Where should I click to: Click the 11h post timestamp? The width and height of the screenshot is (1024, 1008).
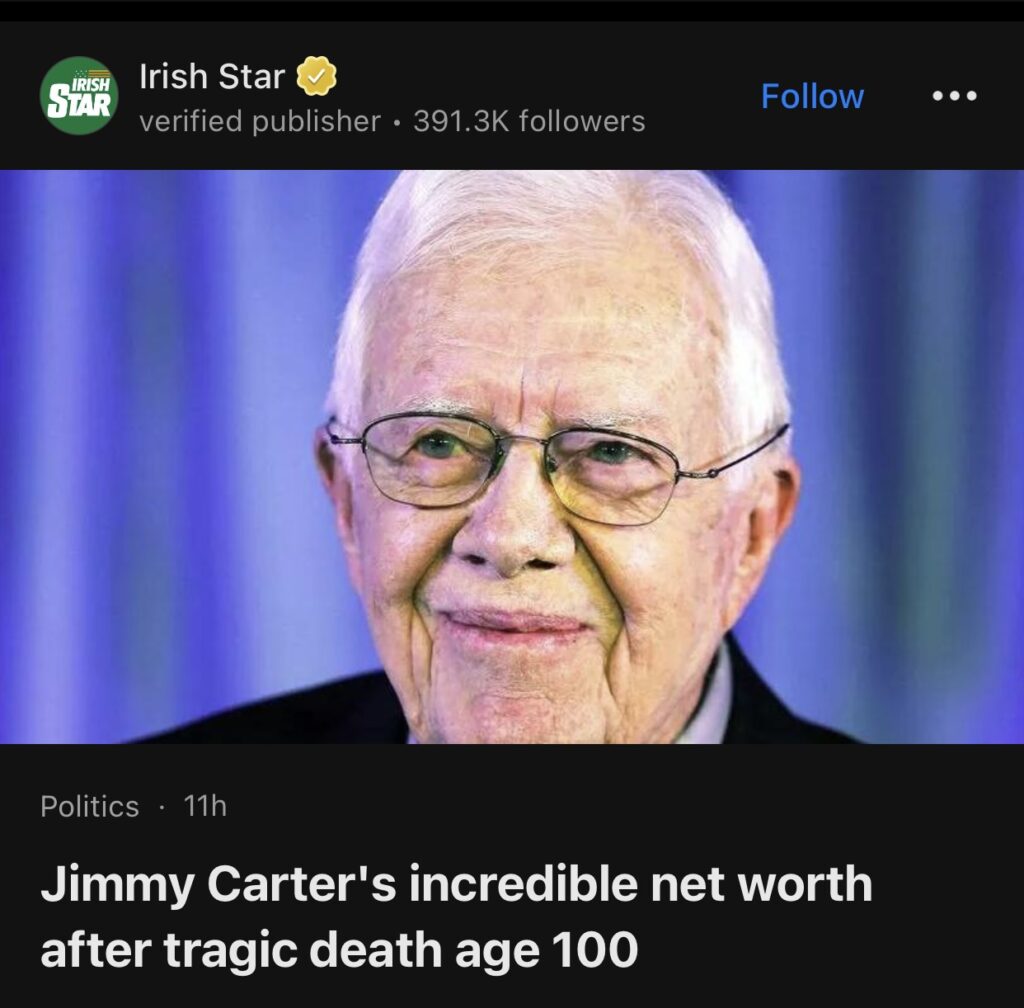(x=205, y=806)
